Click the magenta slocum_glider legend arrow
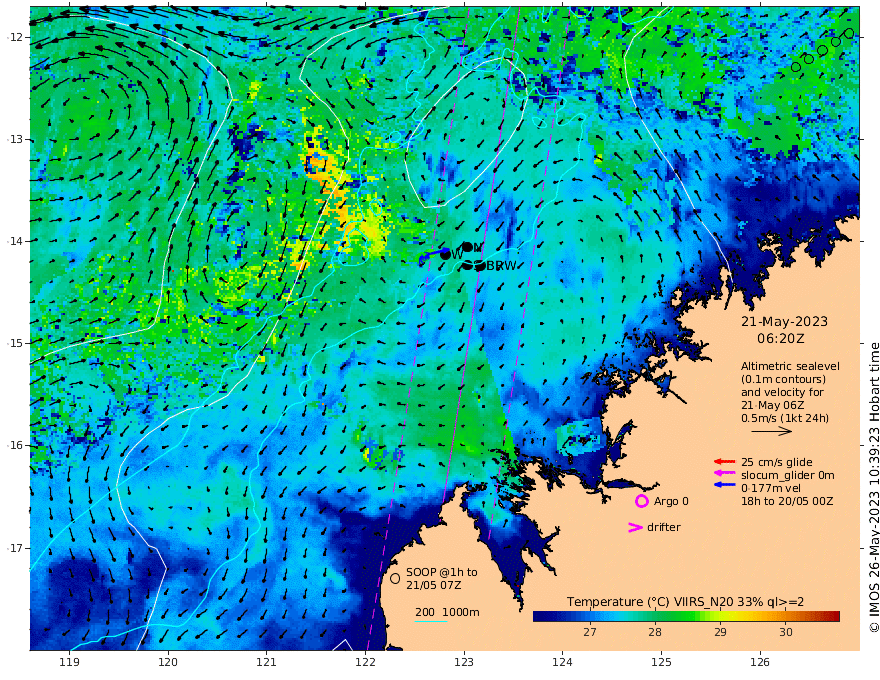 tap(724, 474)
